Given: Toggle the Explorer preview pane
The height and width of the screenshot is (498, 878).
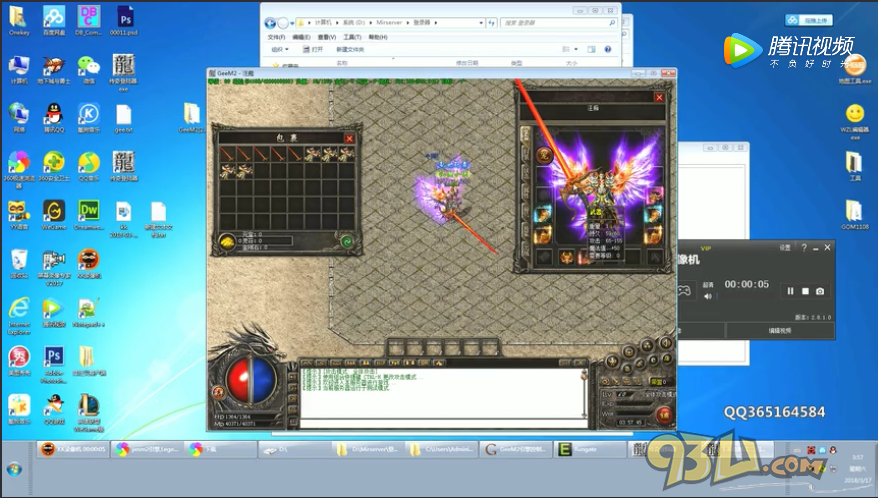Looking at the screenshot, I should click(591, 49).
